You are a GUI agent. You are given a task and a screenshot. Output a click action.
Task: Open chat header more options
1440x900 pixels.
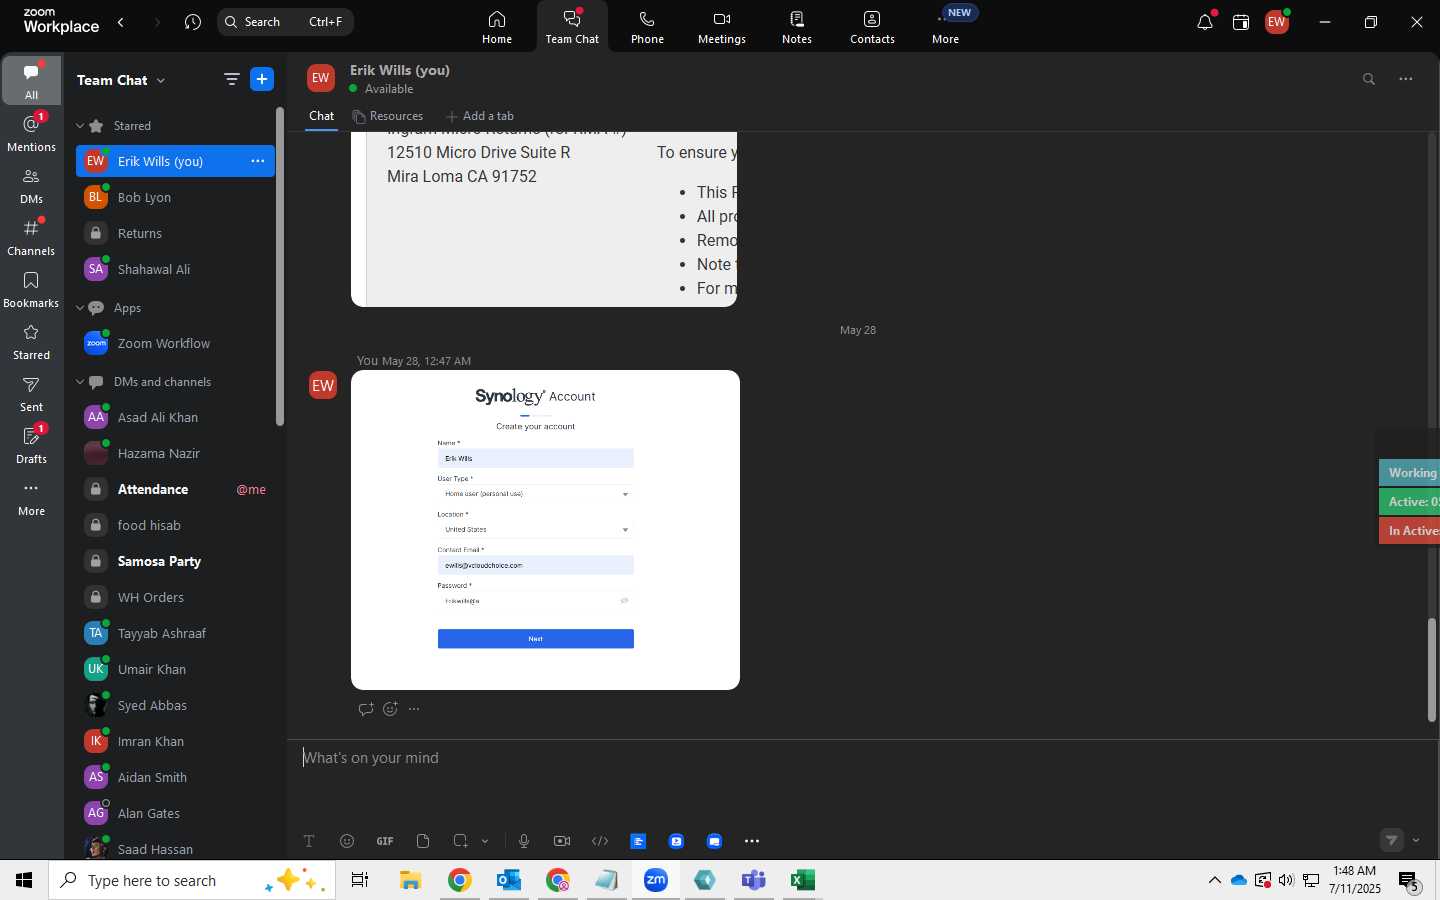1406,79
